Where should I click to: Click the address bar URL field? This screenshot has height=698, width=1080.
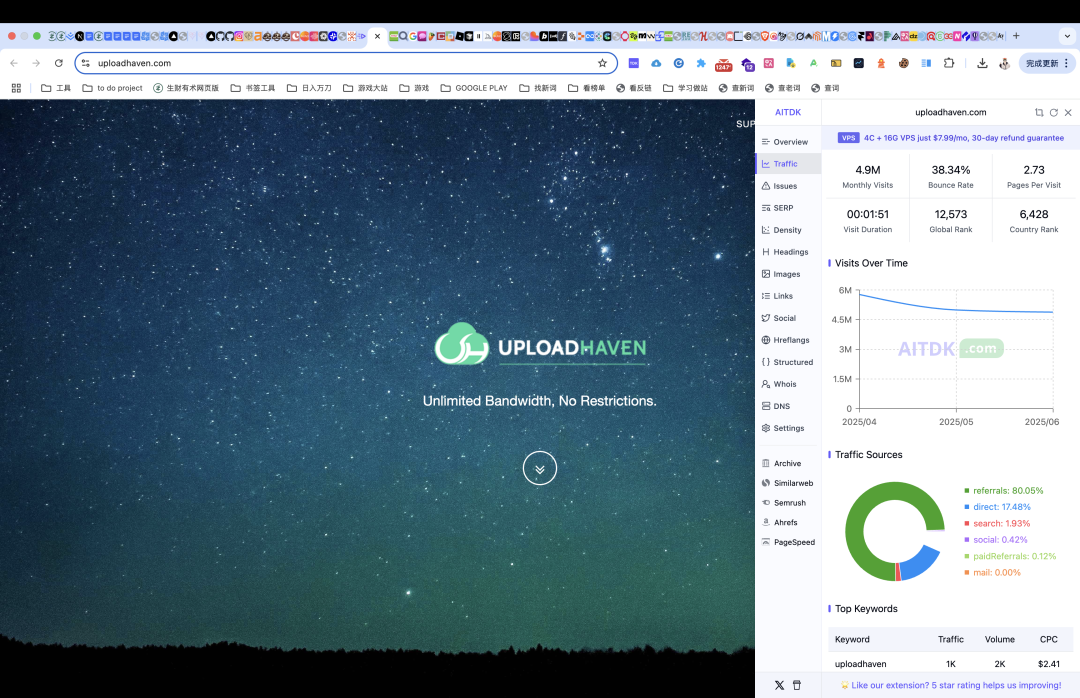tap(344, 63)
